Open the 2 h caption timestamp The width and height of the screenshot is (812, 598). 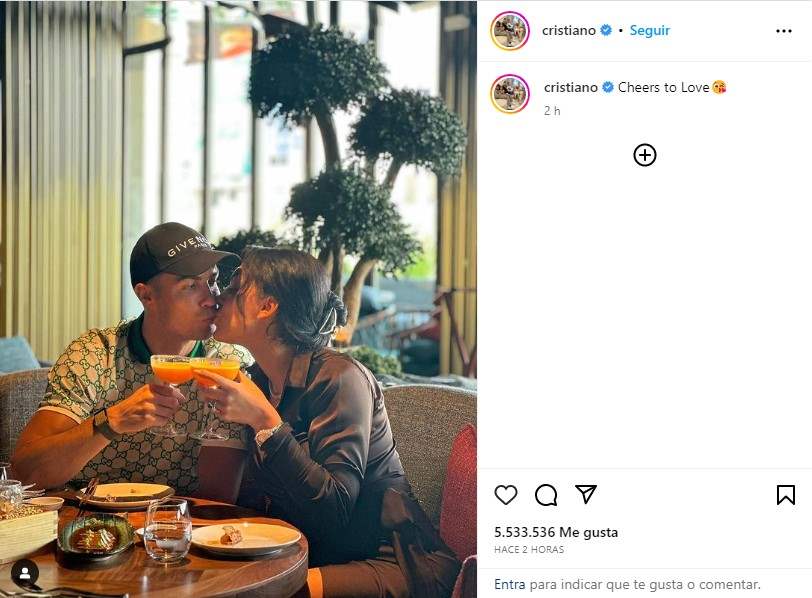(x=552, y=110)
